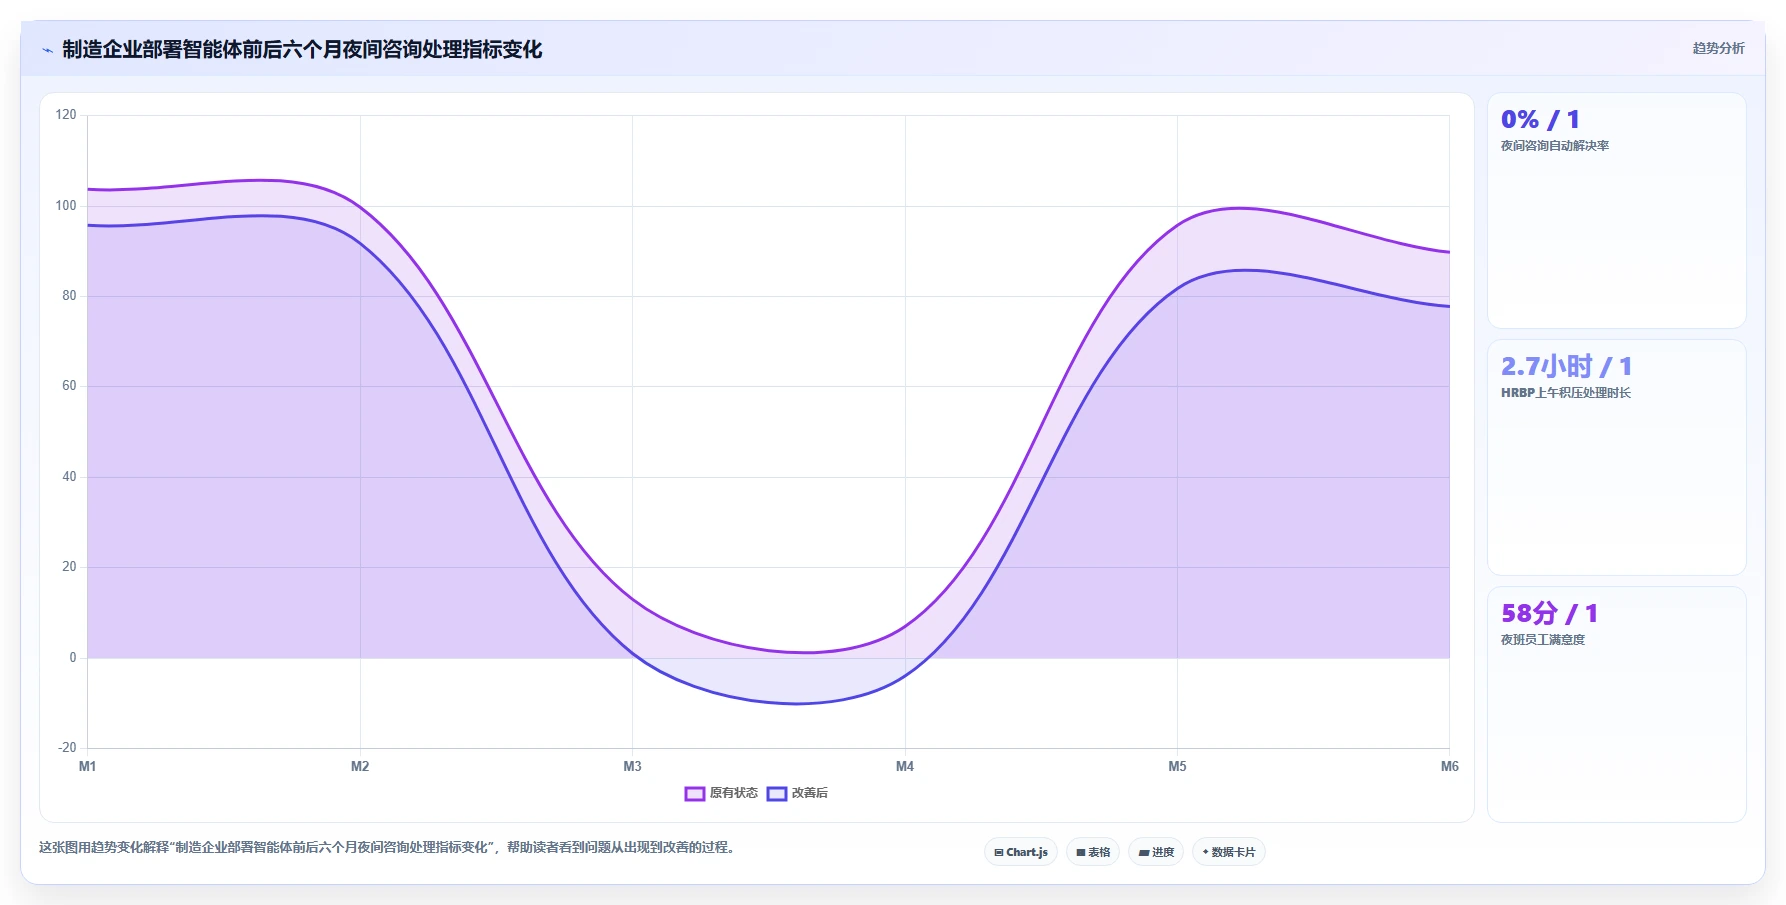Viewport: 1786px width, 905px height.
Task: Click the chart title heading text
Action: pos(302,50)
